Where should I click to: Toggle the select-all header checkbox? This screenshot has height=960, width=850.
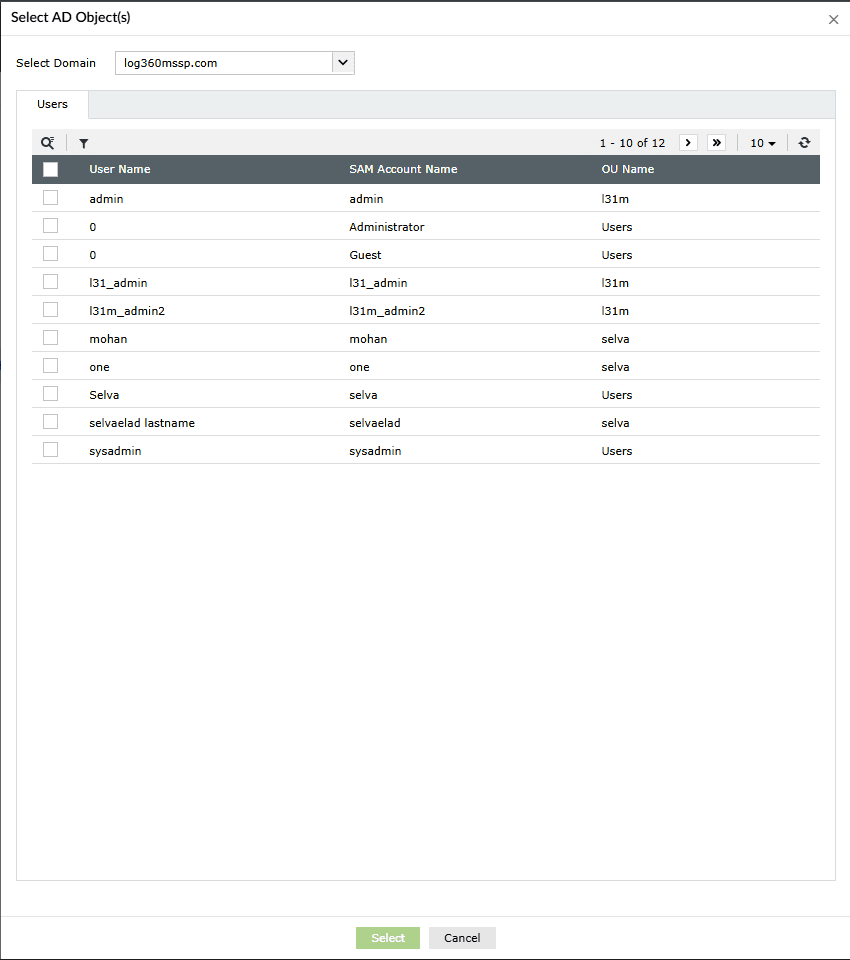click(50, 169)
